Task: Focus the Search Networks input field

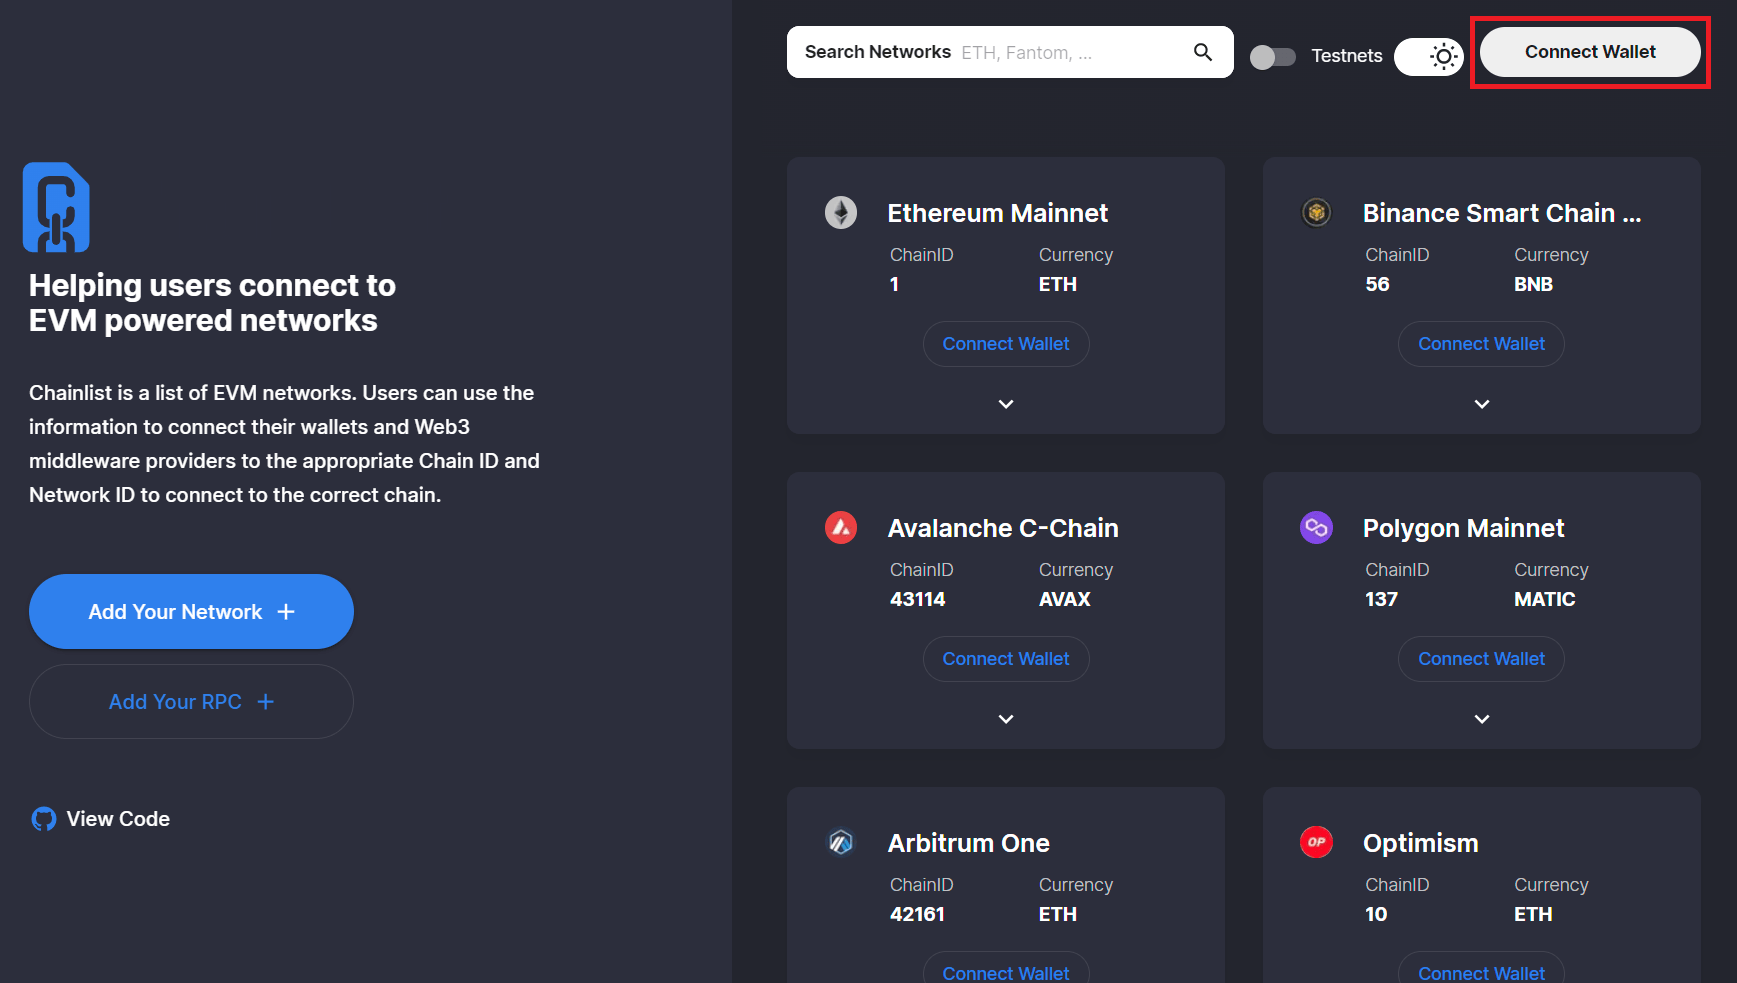Action: click(x=1070, y=53)
